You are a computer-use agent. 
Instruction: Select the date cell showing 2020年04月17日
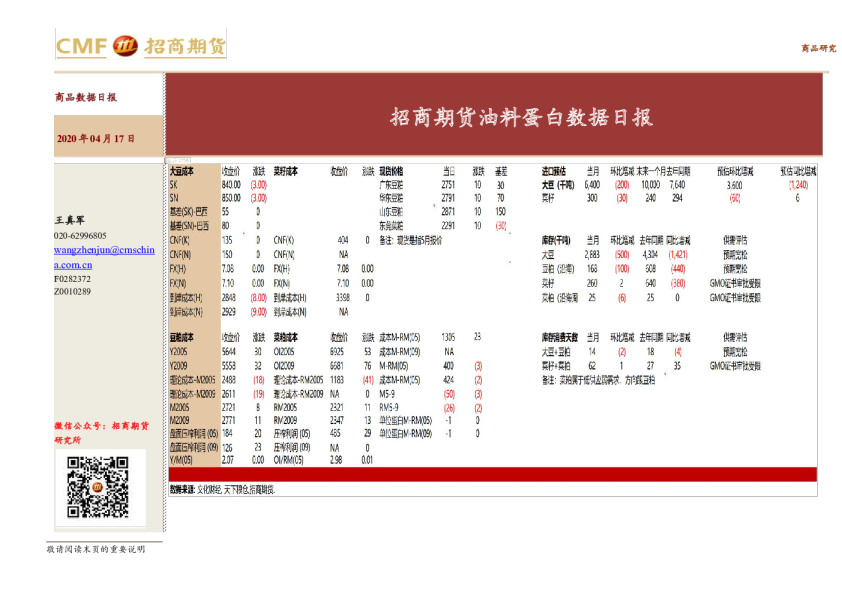click(x=95, y=136)
